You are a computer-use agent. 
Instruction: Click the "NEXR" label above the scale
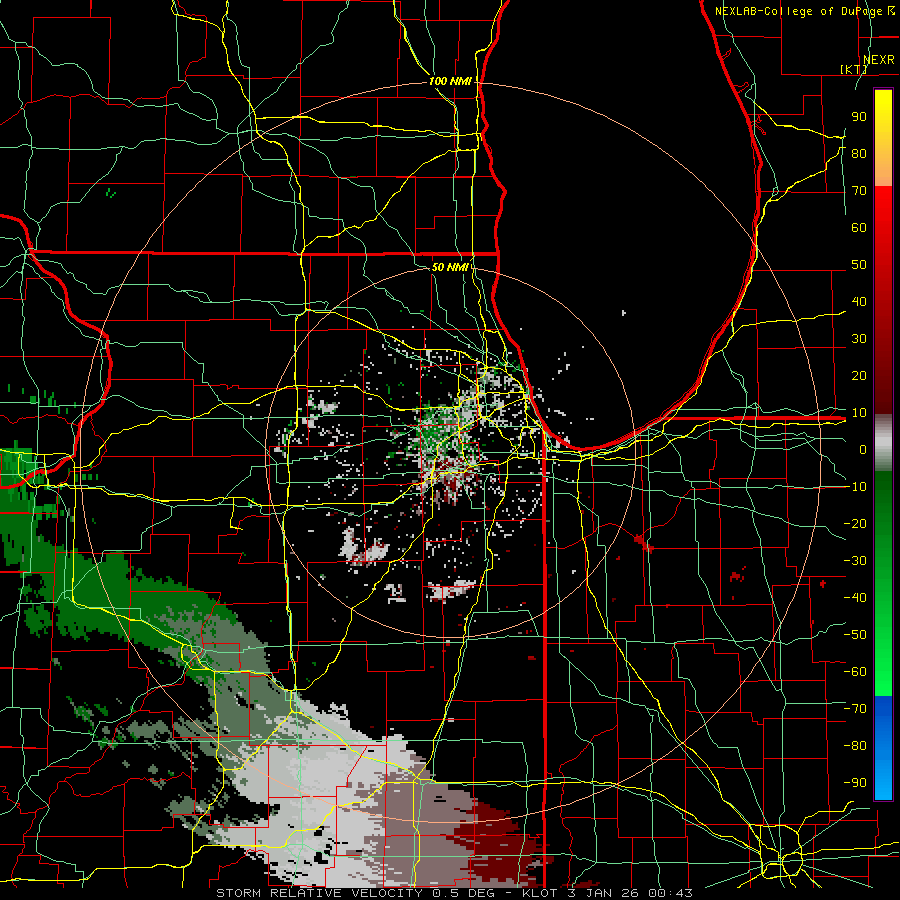(878, 60)
